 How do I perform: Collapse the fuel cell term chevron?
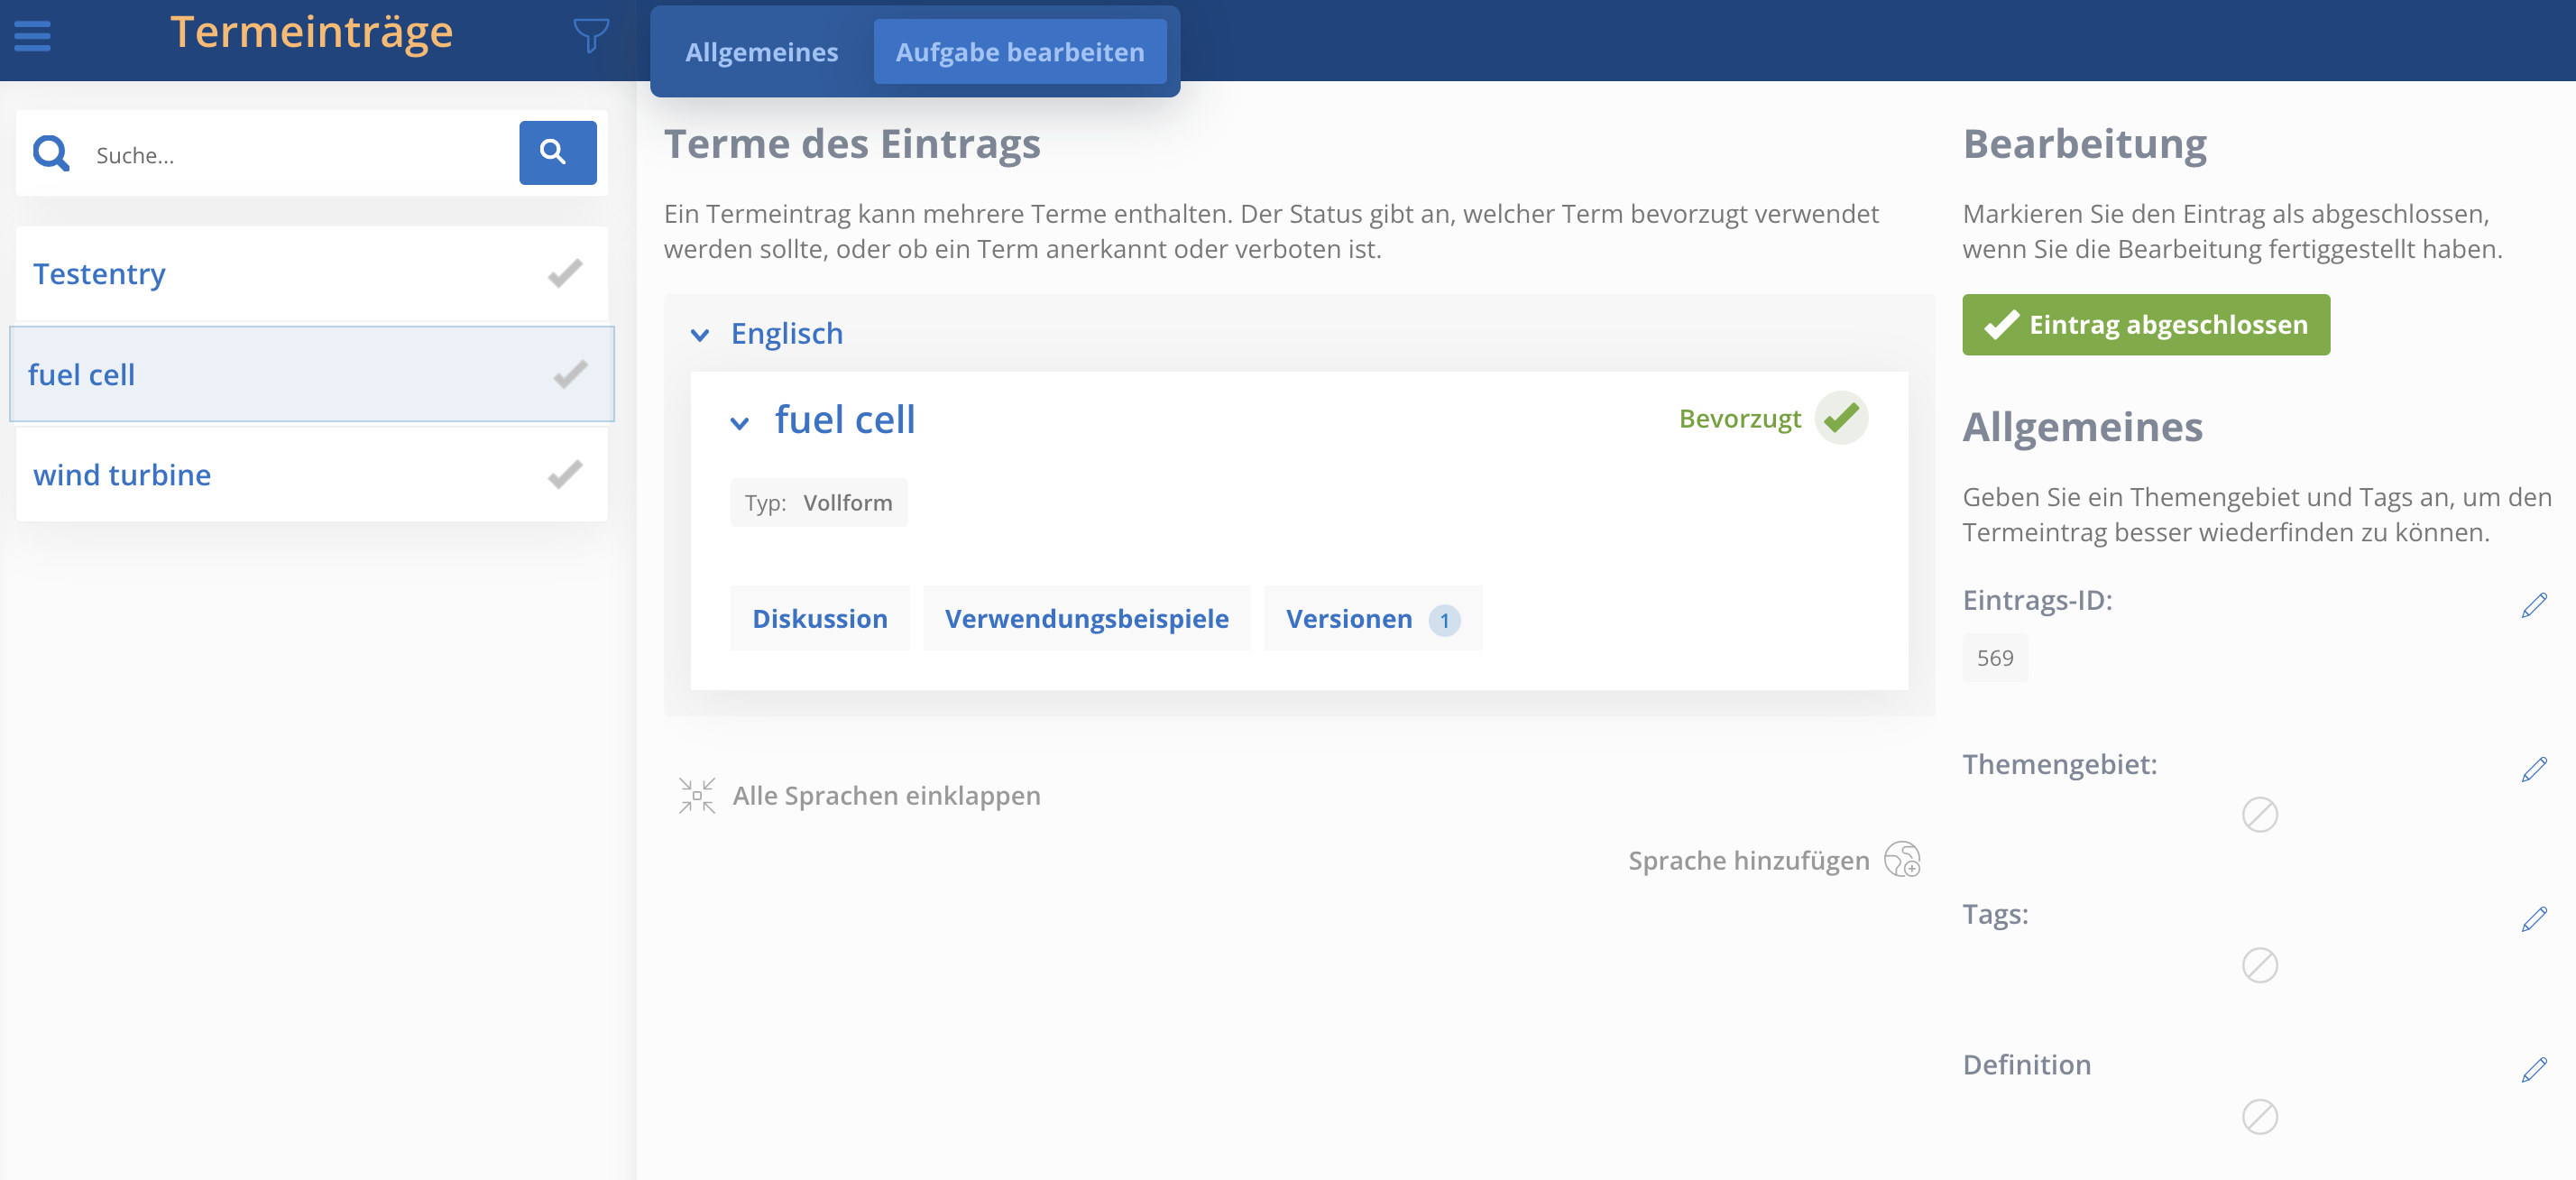tap(739, 423)
